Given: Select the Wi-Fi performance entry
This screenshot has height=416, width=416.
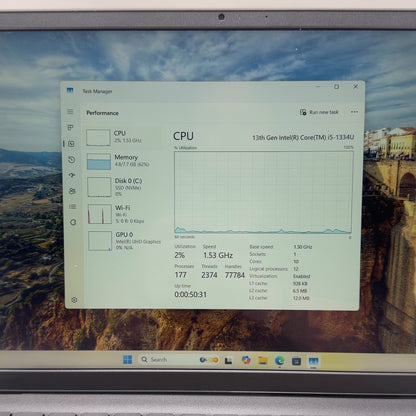Looking at the screenshot, I should click(124, 214).
